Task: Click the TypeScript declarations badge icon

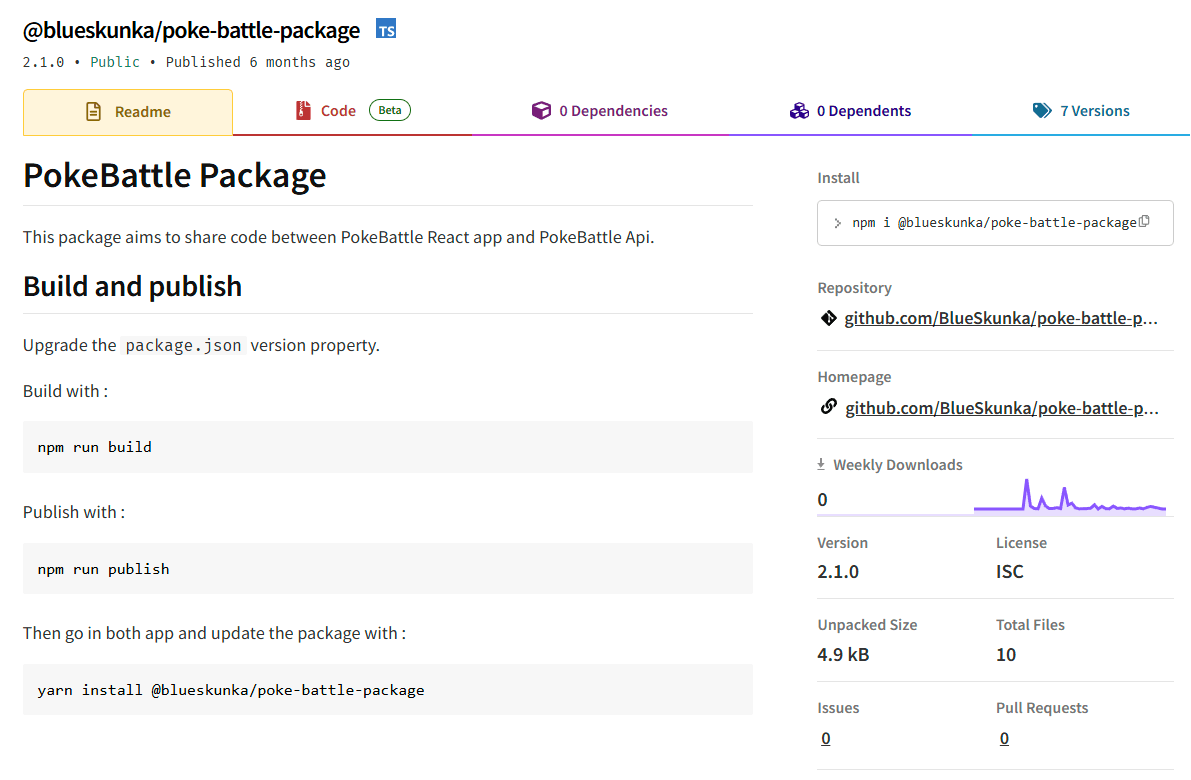Action: tap(386, 30)
